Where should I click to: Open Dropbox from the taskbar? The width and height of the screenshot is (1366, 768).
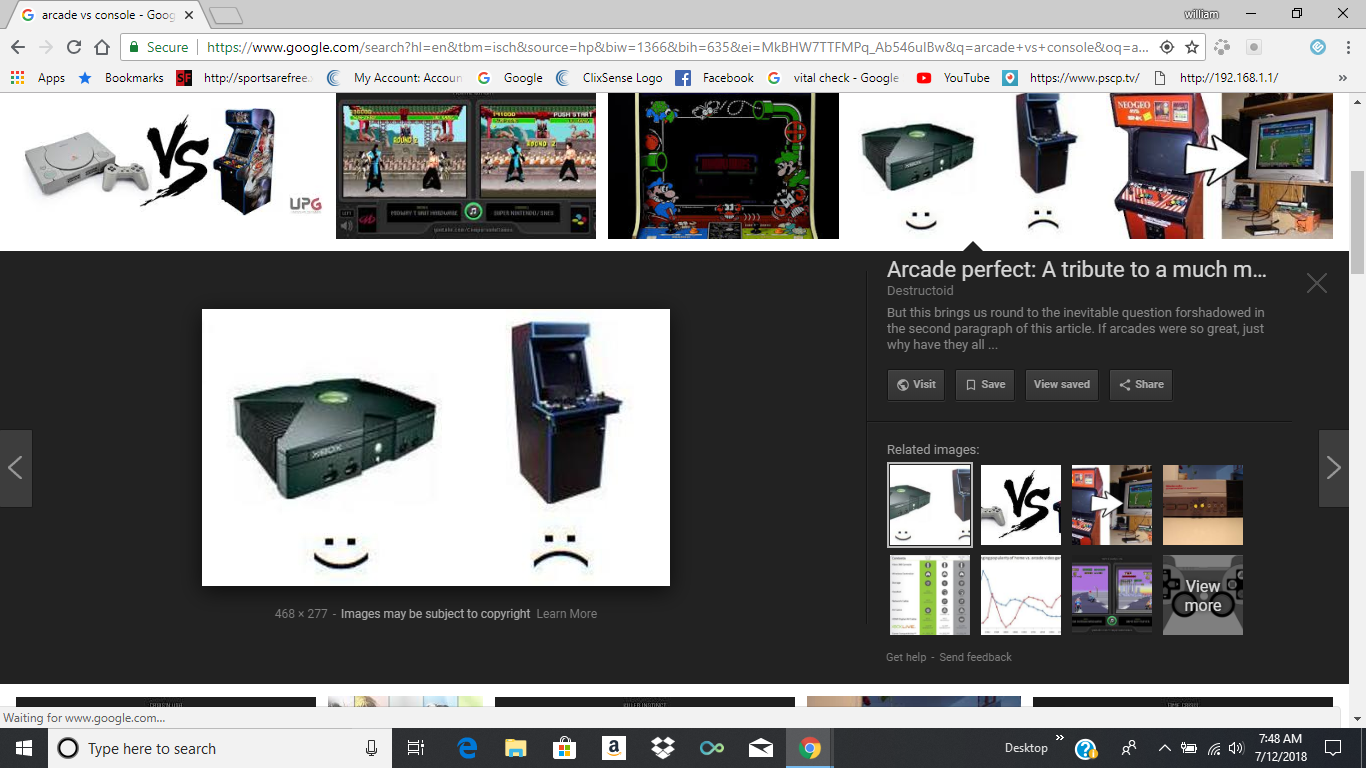coord(662,748)
